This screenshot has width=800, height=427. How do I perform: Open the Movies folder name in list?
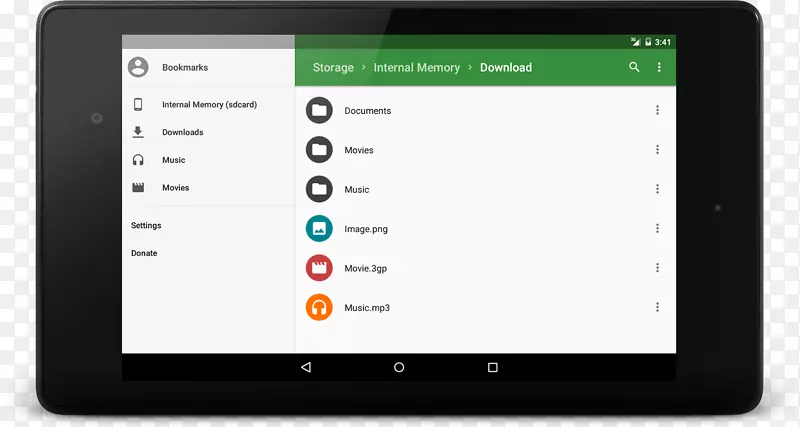pyautogui.click(x=359, y=150)
